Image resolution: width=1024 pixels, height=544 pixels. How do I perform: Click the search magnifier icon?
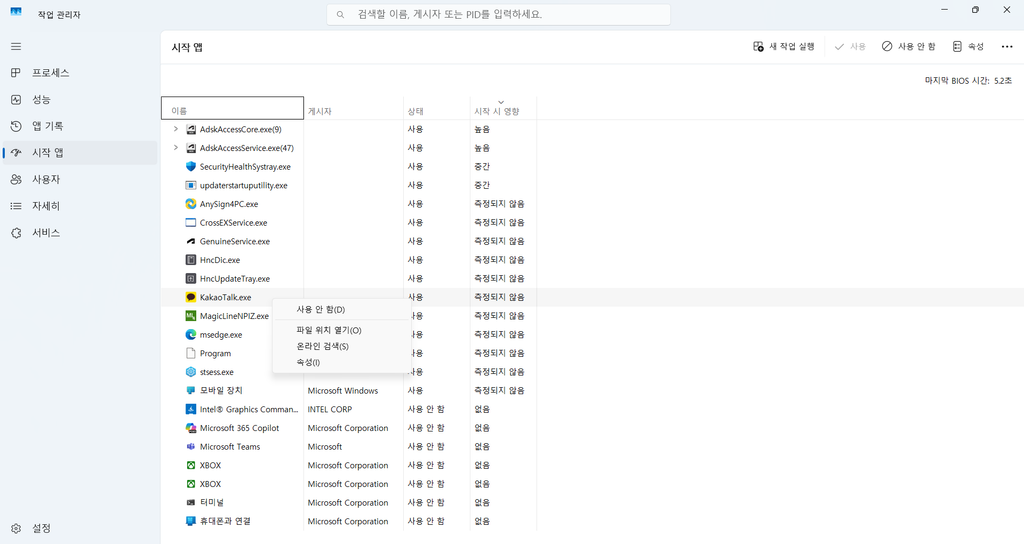click(x=340, y=14)
